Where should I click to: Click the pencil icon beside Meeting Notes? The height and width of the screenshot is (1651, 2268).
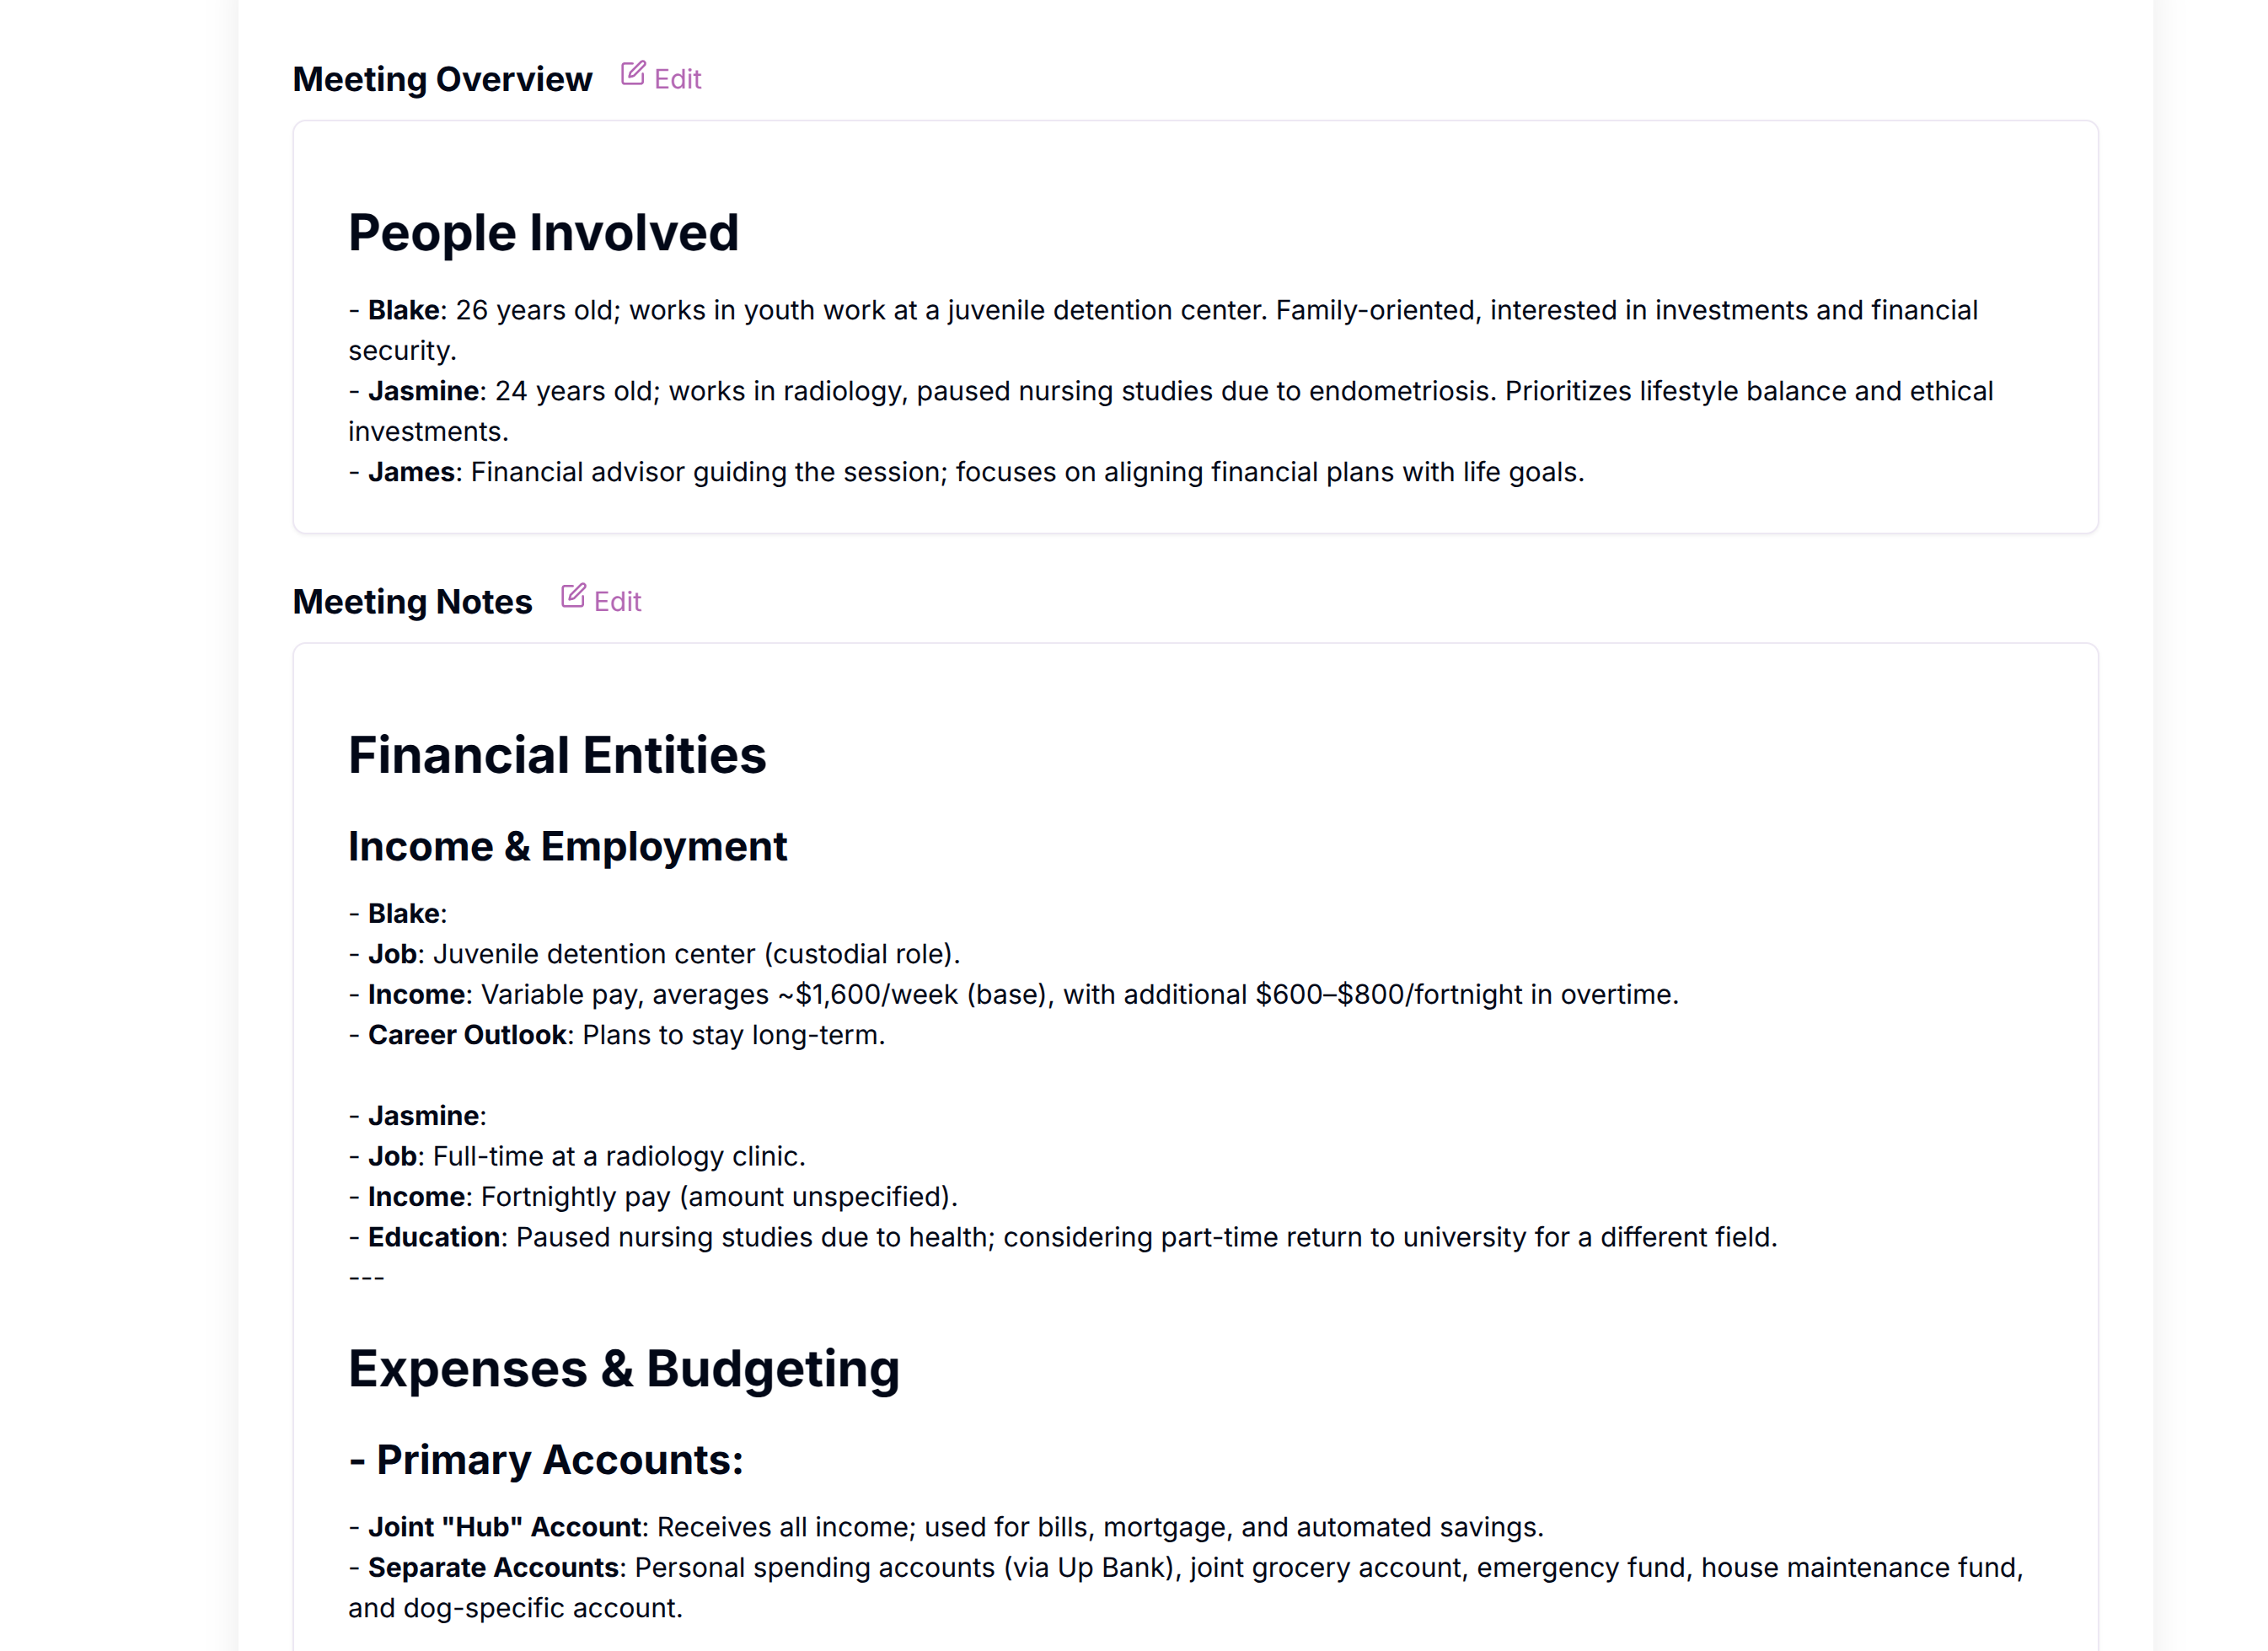point(573,596)
